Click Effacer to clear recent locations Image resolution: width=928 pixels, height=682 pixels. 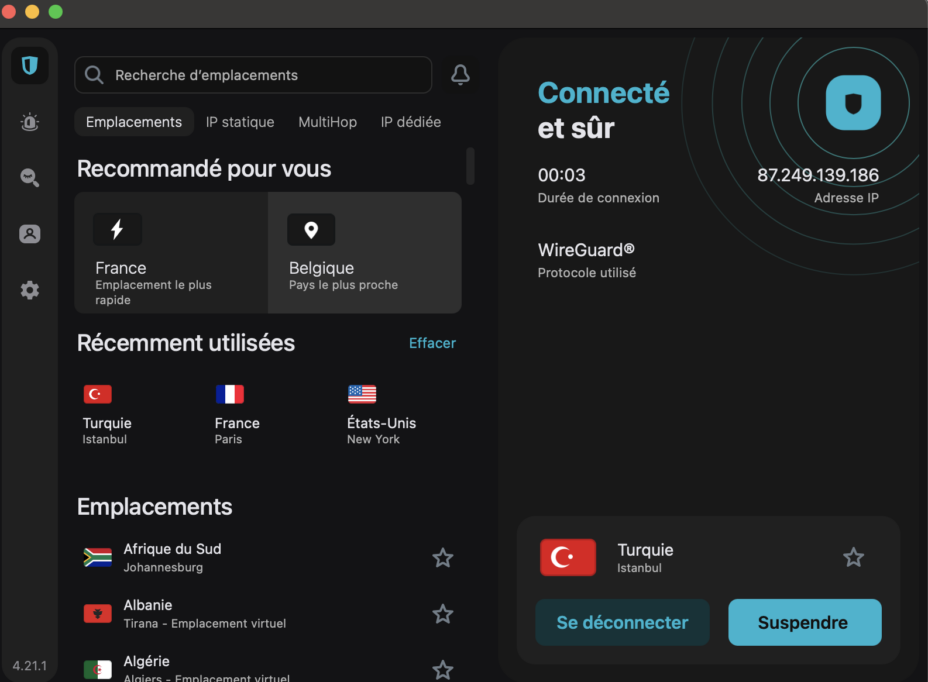tap(433, 343)
